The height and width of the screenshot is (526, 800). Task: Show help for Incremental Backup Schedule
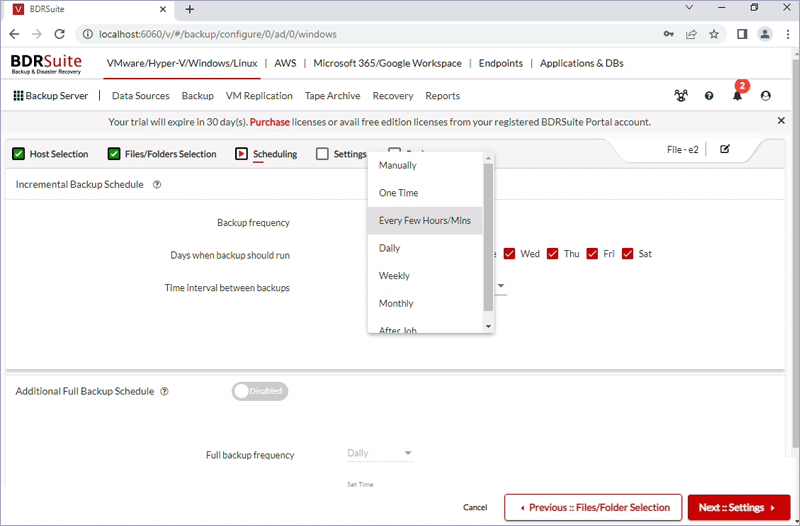pyautogui.click(x=157, y=185)
